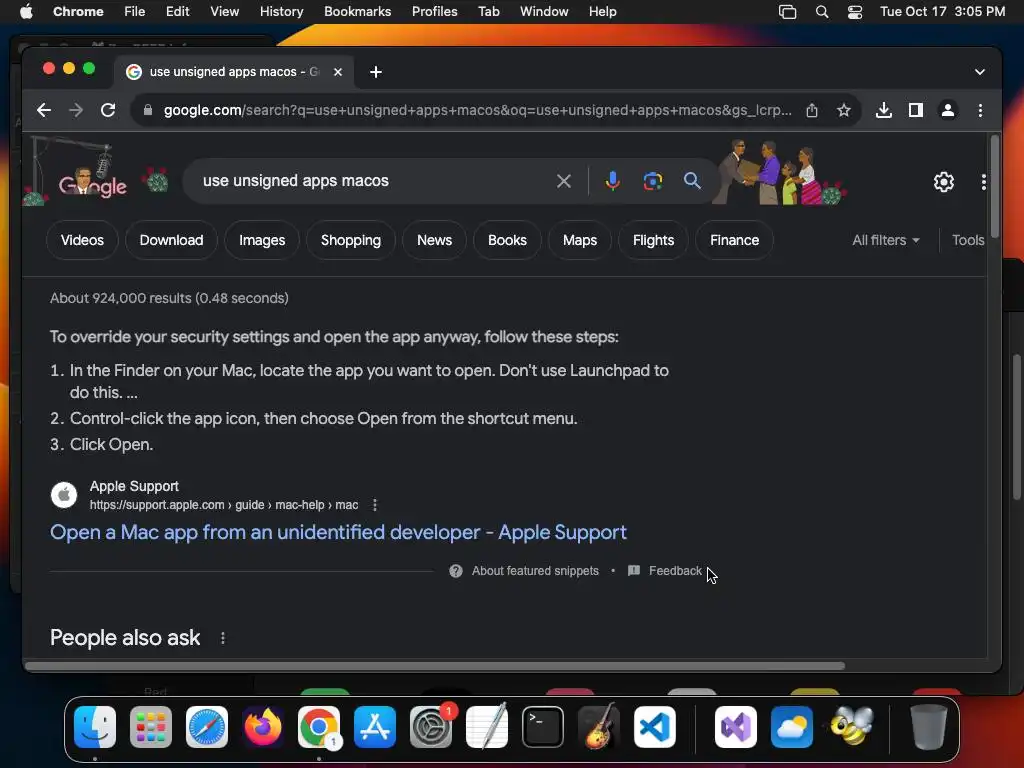This screenshot has width=1024, height=768.
Task: Open the Window menu
Action: pyautogui.click(x=544, y=12)
